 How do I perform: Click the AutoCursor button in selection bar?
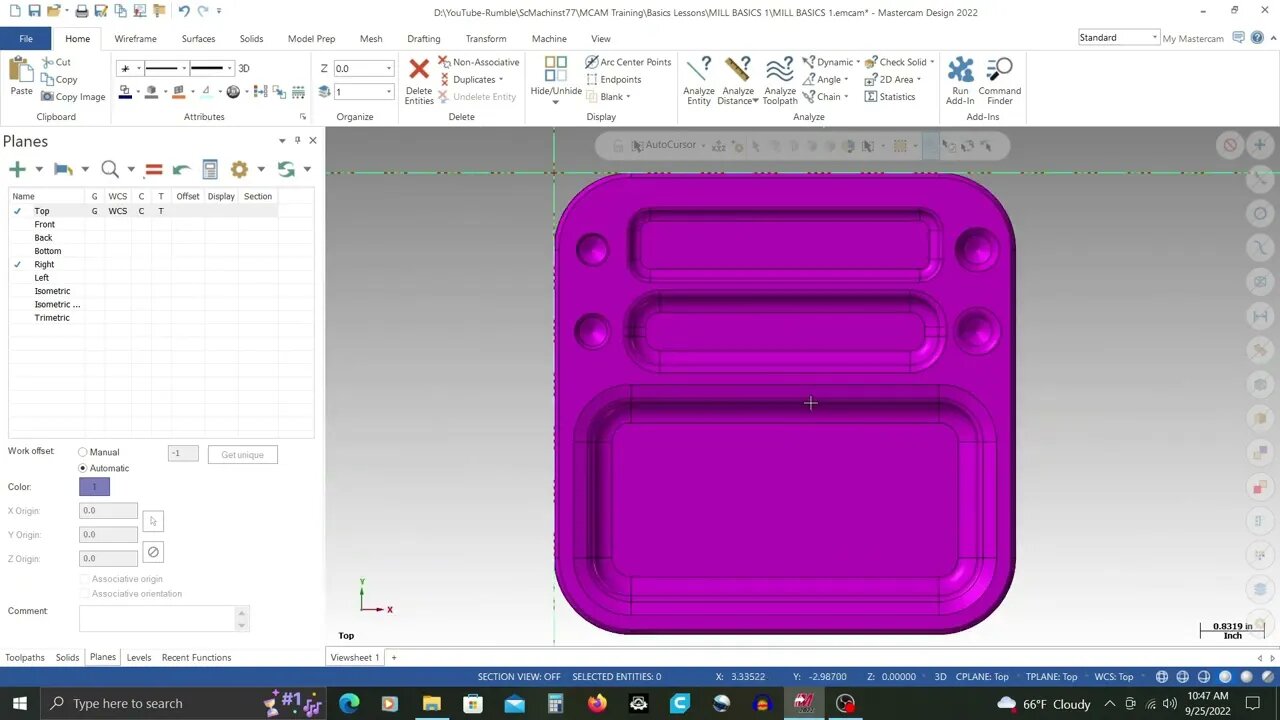click(x=663, y=145)
